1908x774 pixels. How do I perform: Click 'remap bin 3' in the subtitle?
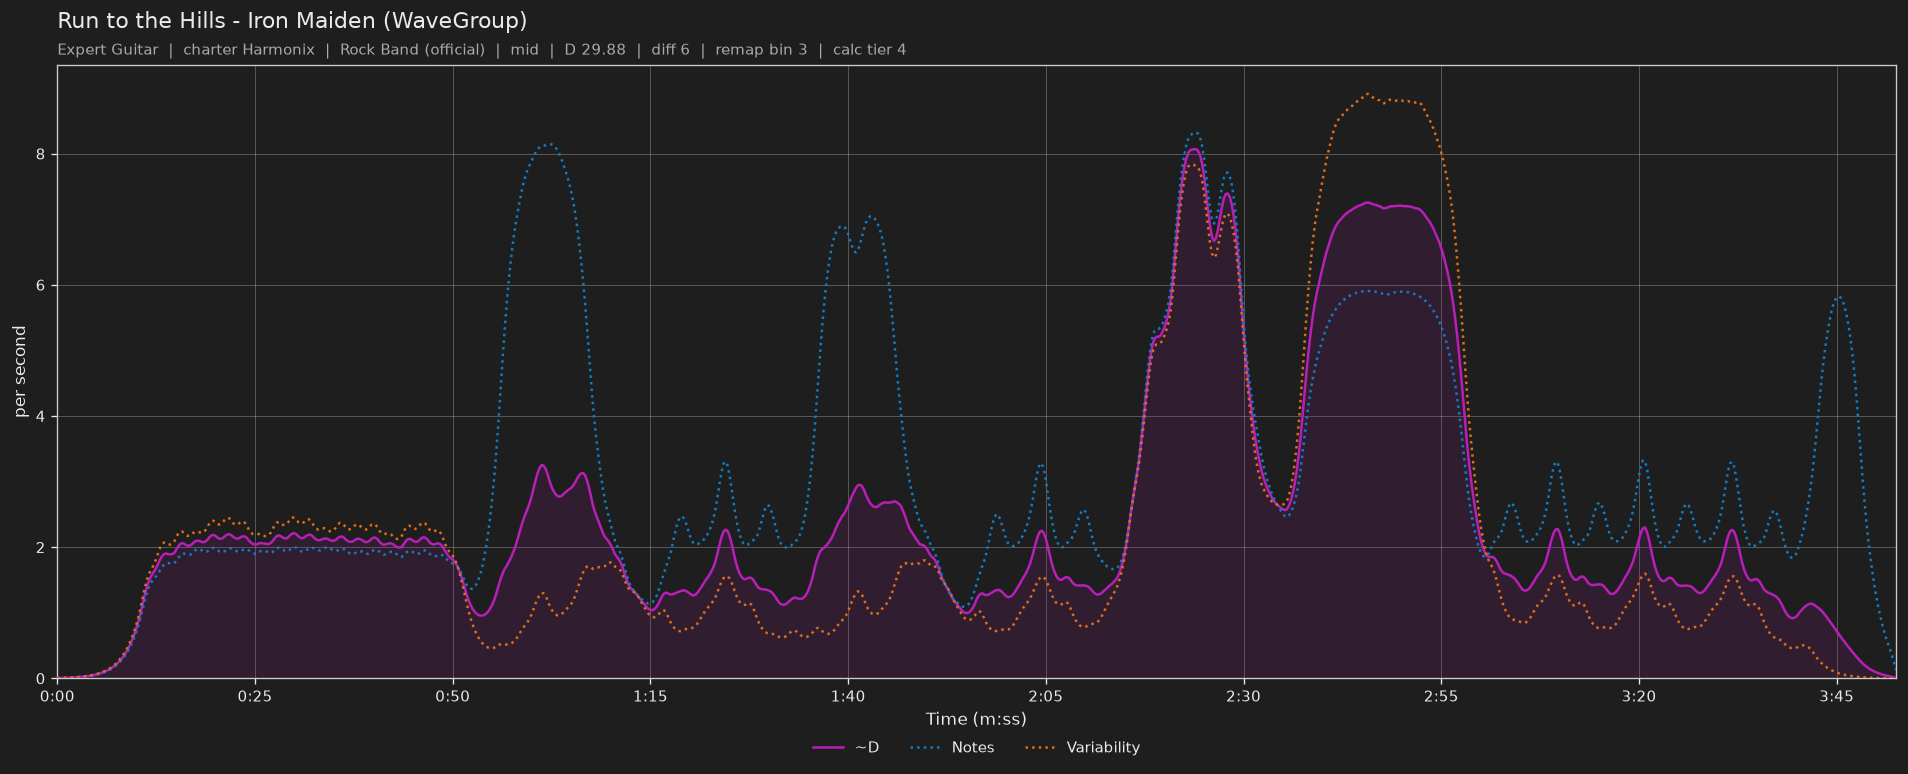pos(761,50)
